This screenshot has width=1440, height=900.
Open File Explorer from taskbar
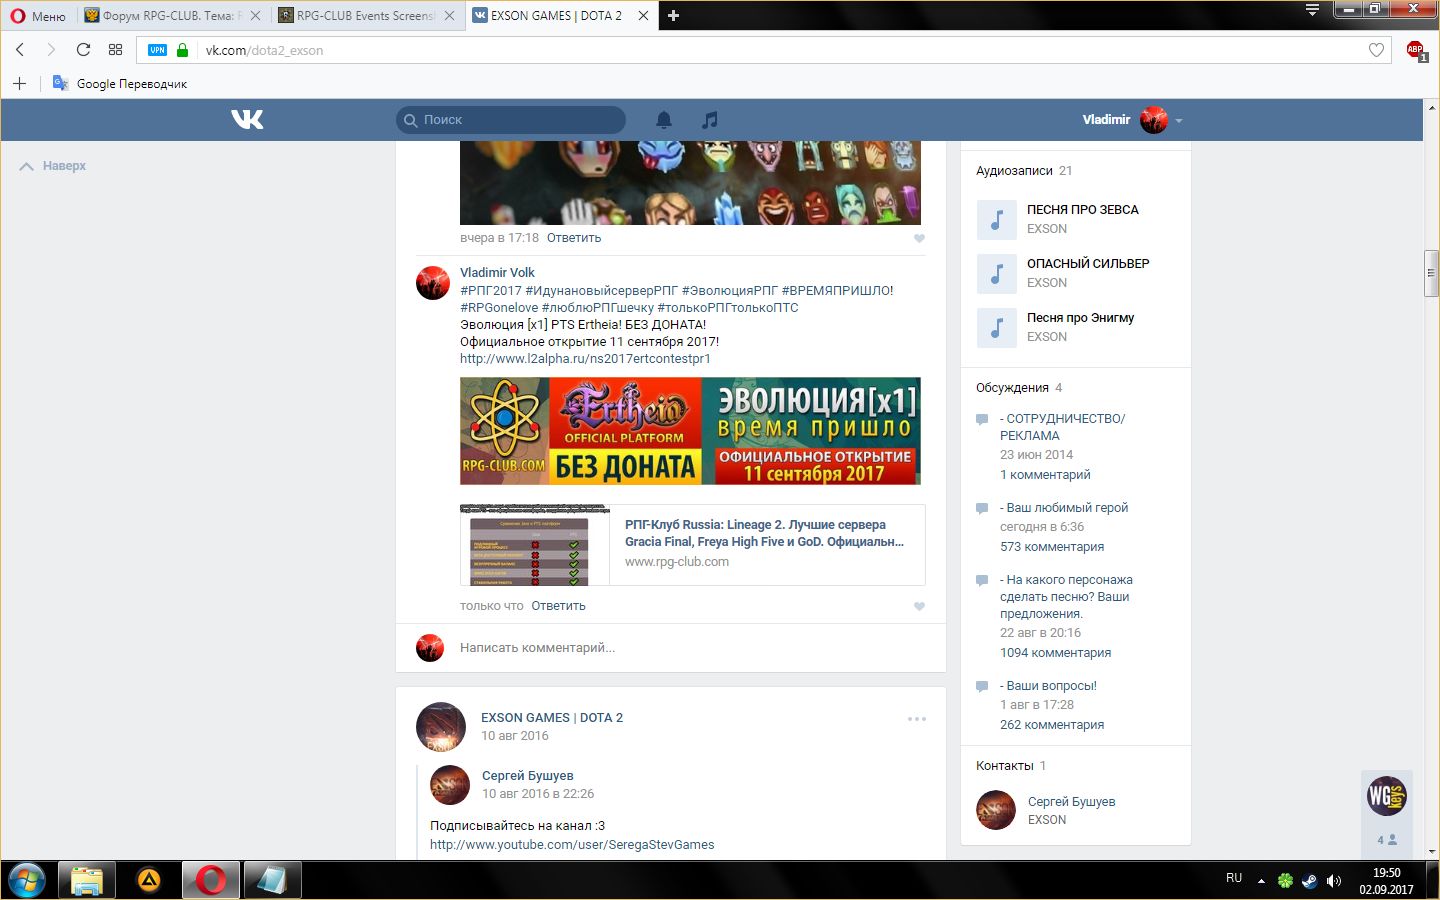(87, 881)
